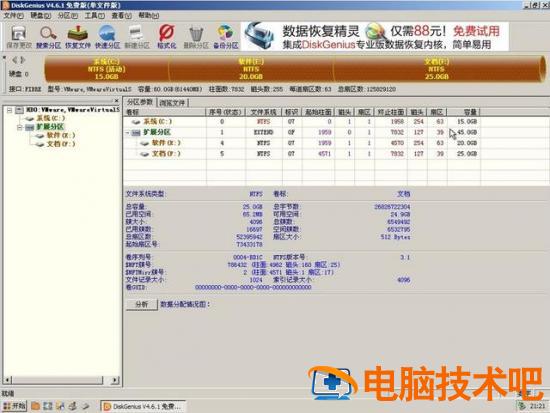Select 系统(C:) in the left tree
This screenshot has height=413, width=550.
(x=51, y=118)
